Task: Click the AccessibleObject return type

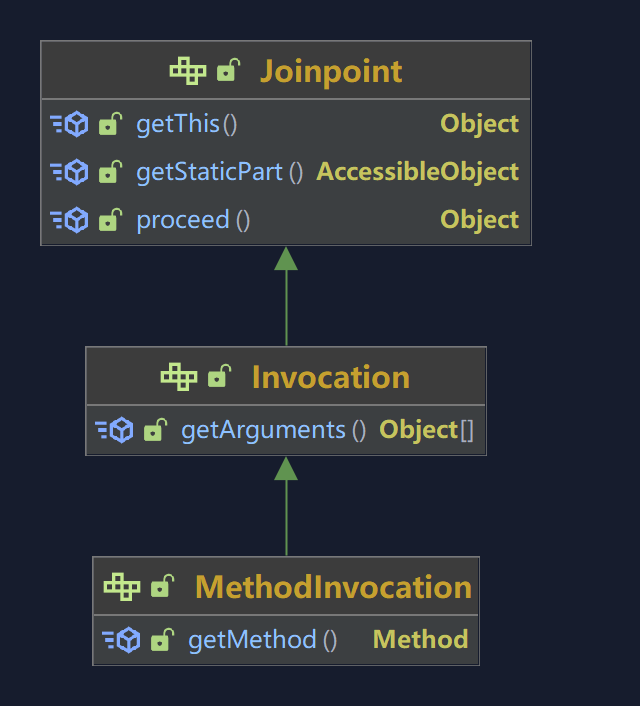Action: tap(418, 172)
